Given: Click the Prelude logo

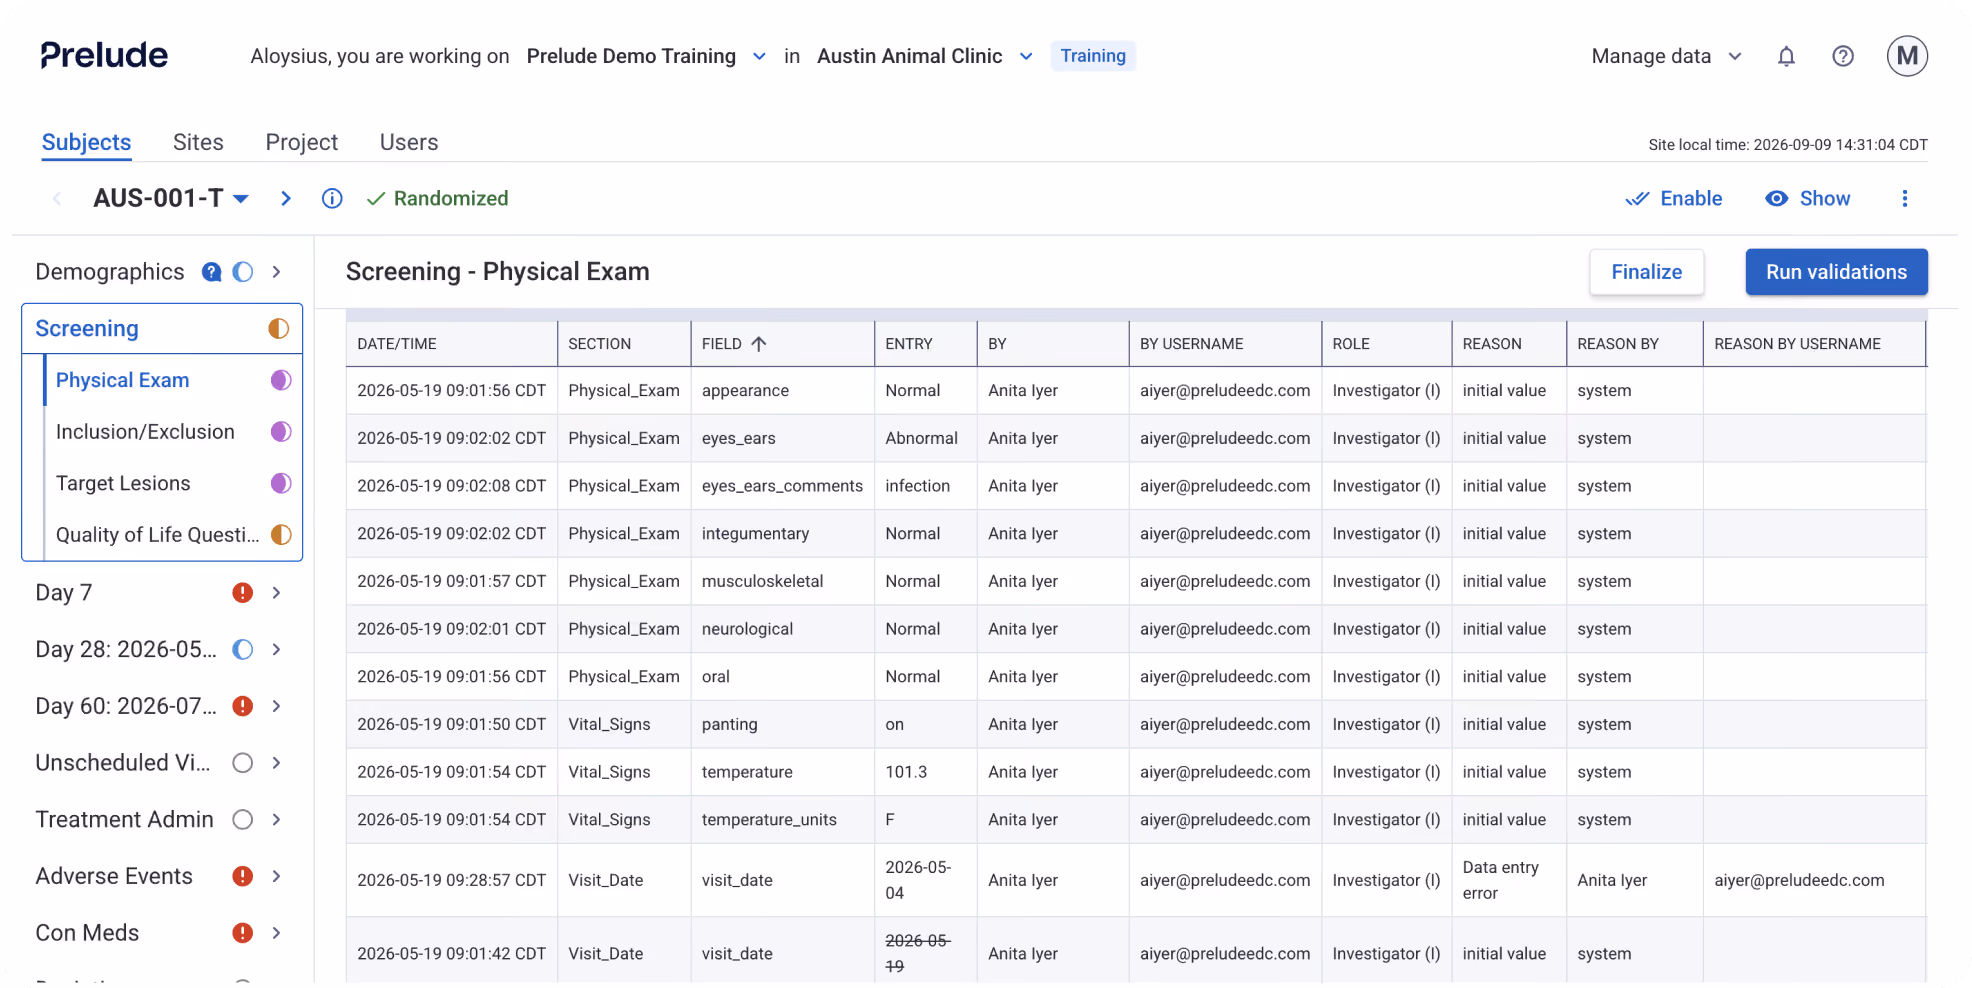Looking at the screenshot, I should (x=104, y=55).
